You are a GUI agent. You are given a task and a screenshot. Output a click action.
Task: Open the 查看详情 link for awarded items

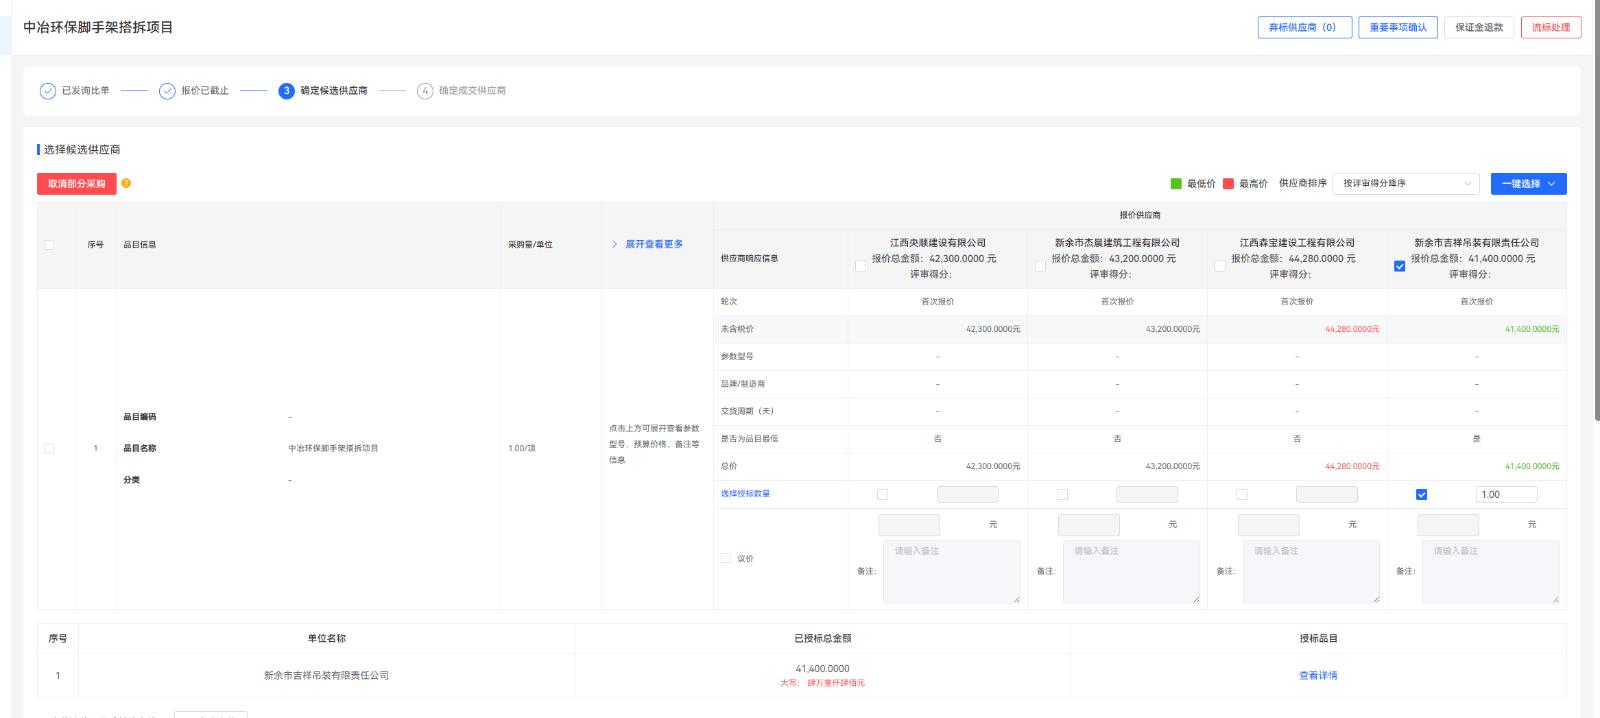(1317, 676)
